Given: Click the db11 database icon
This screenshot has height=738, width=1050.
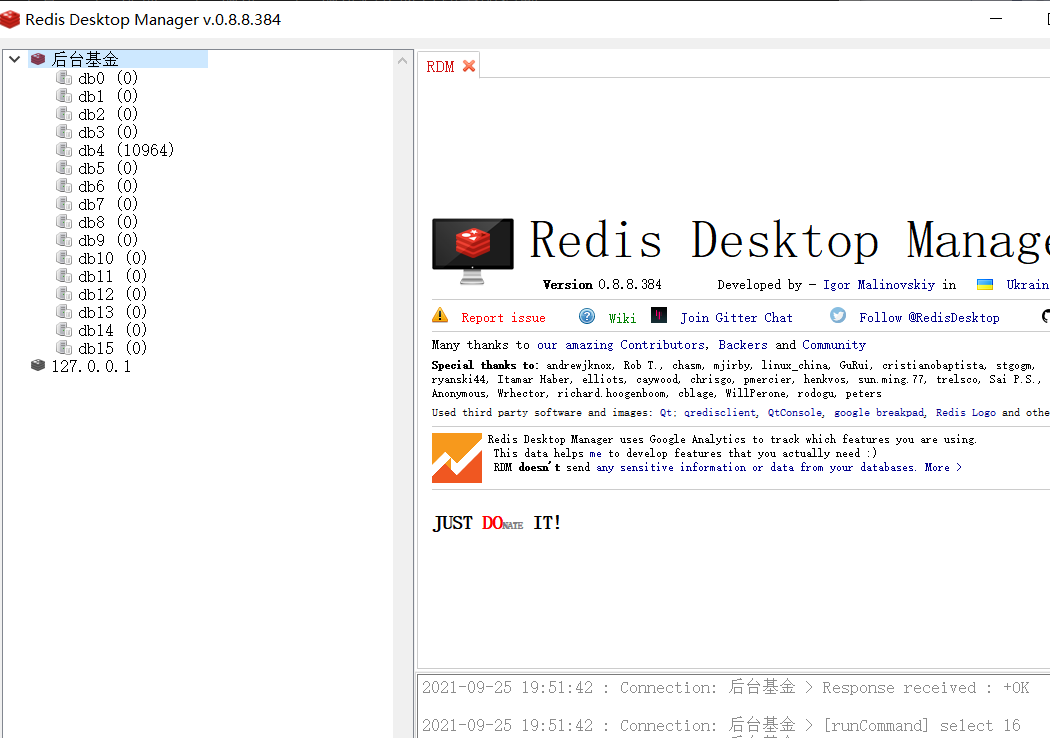Looking at the screenshot, I should pos(64,277).
